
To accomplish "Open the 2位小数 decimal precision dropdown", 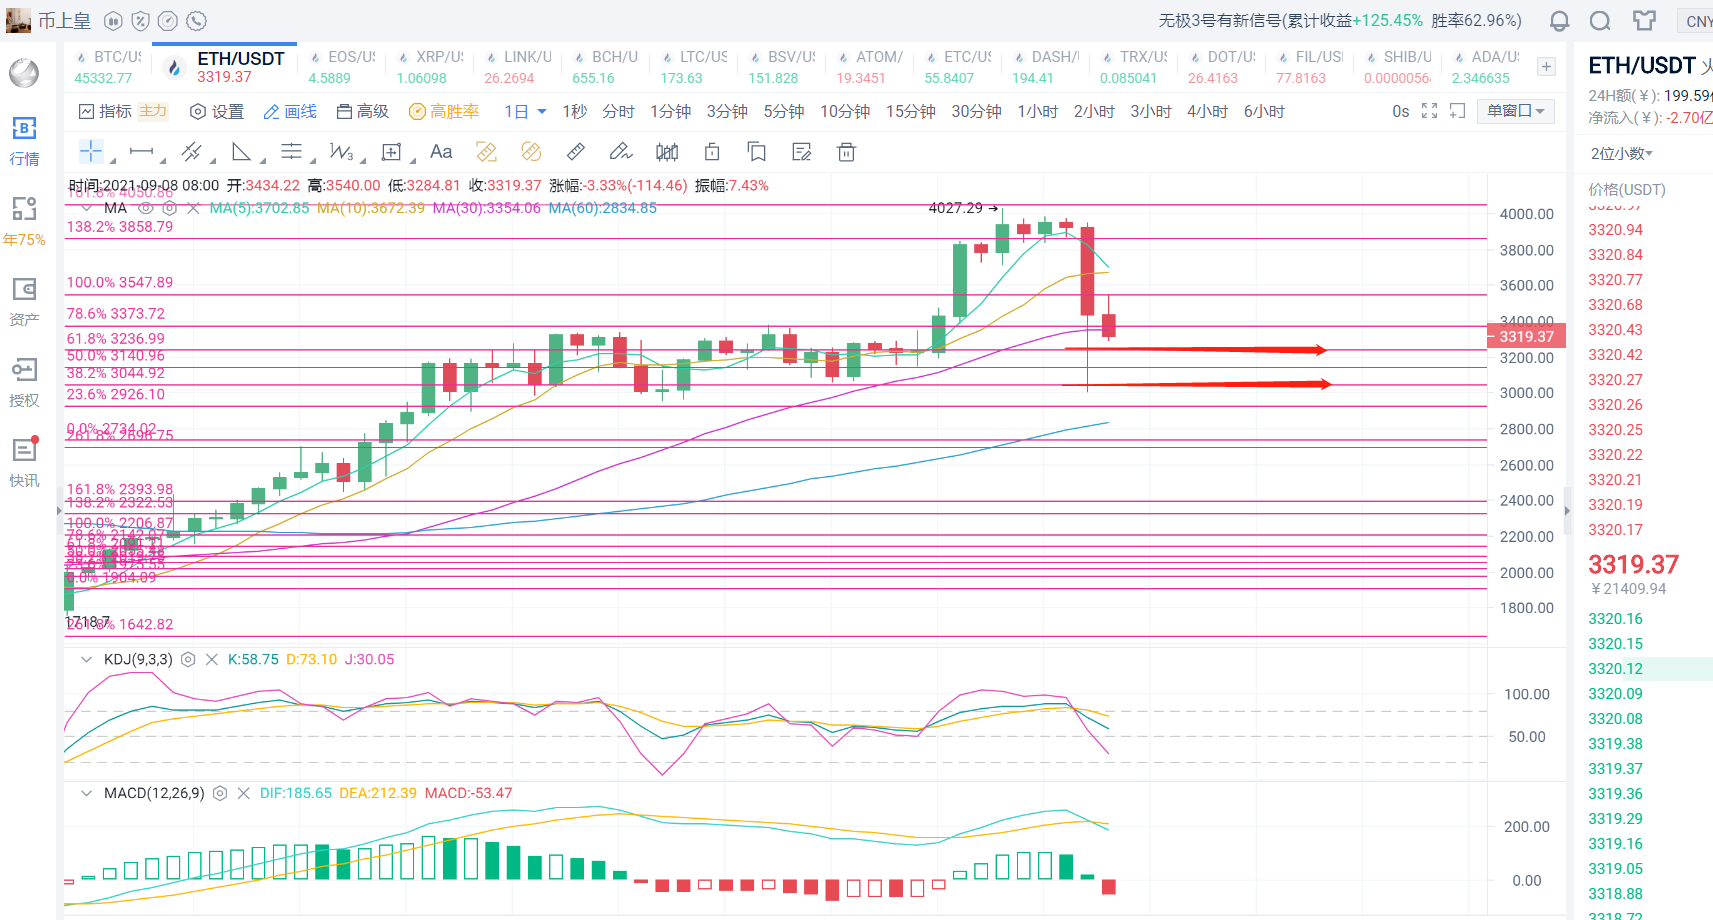I will coord(1622,153).
